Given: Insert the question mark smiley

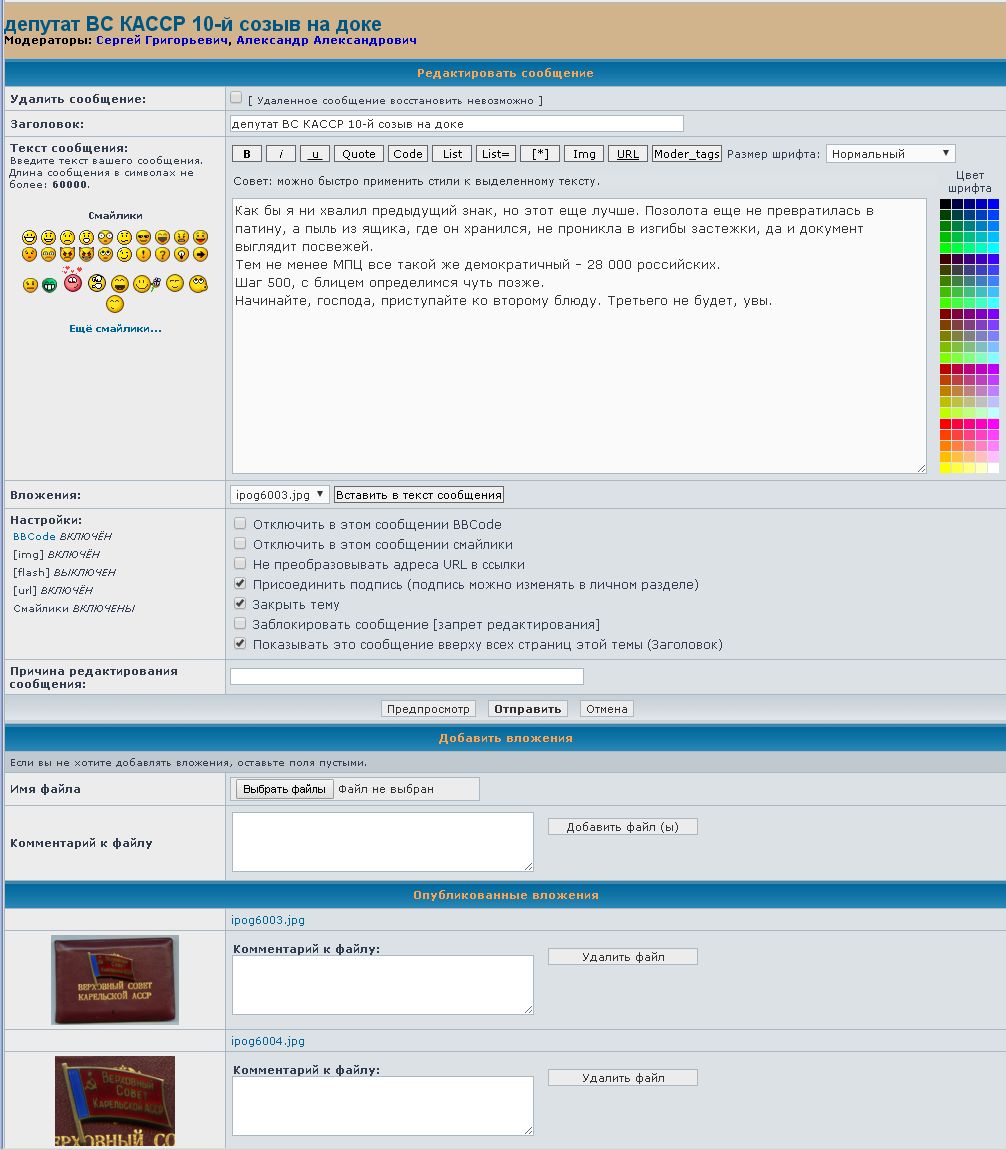Looking at the screenshot, I should pyautogui.click(x=162, y=255).
